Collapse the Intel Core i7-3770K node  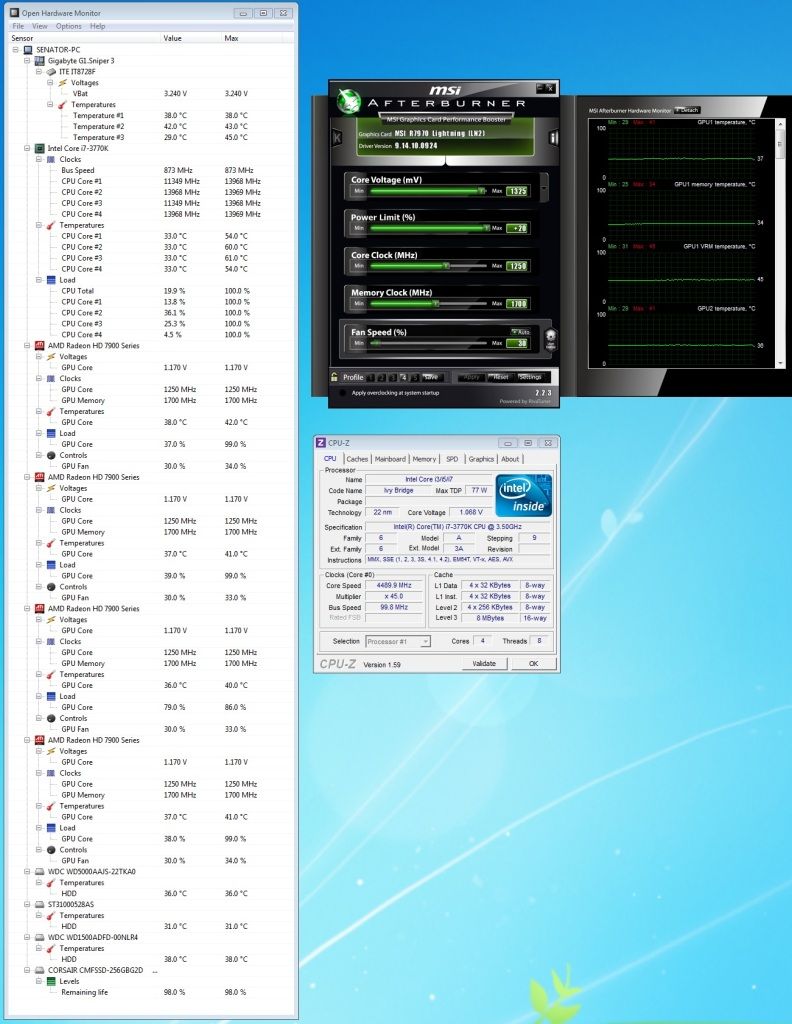pyautogui.click(x=27, y=148)
